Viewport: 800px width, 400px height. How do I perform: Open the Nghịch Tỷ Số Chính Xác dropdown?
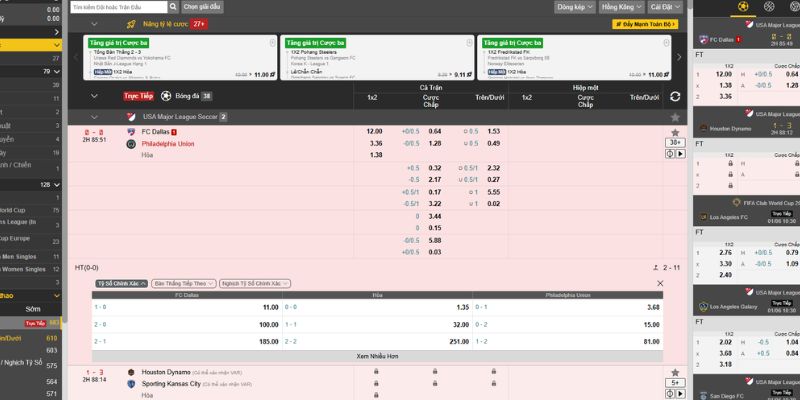255,283
